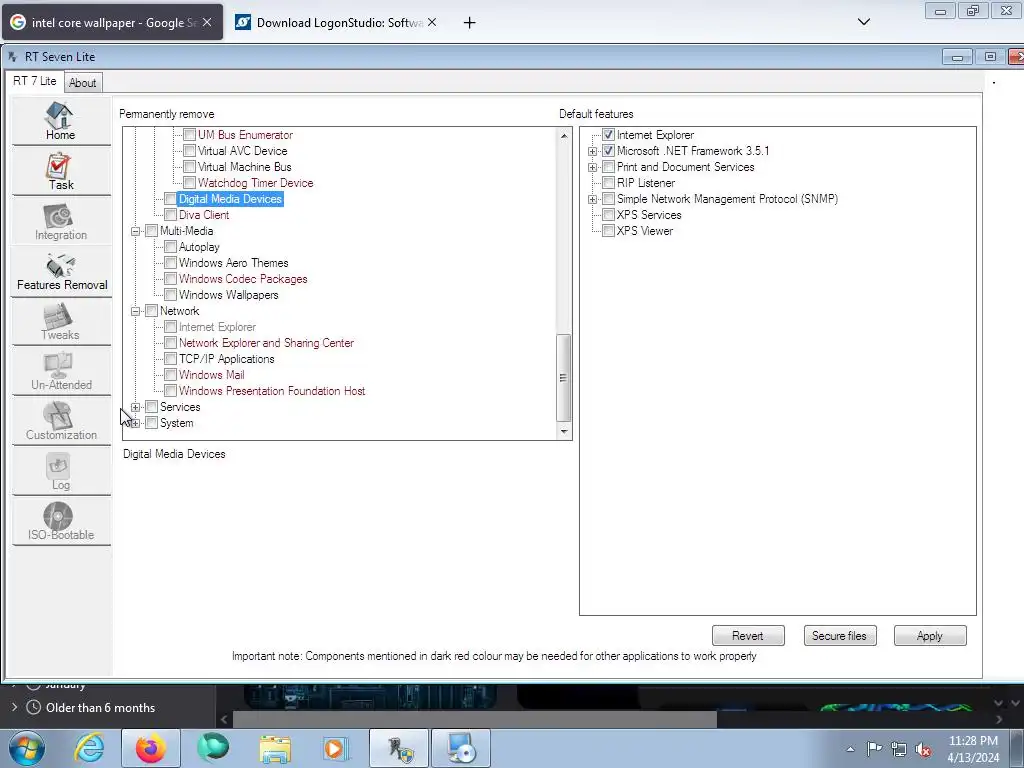Viewport: 1024px width, 768px height.
Task: Open the Home section in sidebar
Action: coord(61,121)
